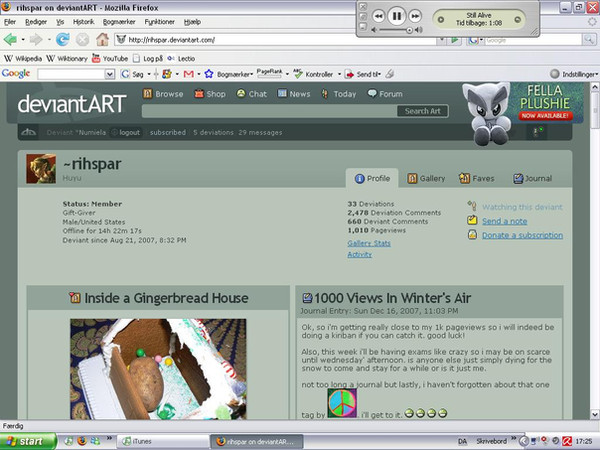Open the Activity link
This screenshot has height=450, width=600.
[x=359, y=254]
